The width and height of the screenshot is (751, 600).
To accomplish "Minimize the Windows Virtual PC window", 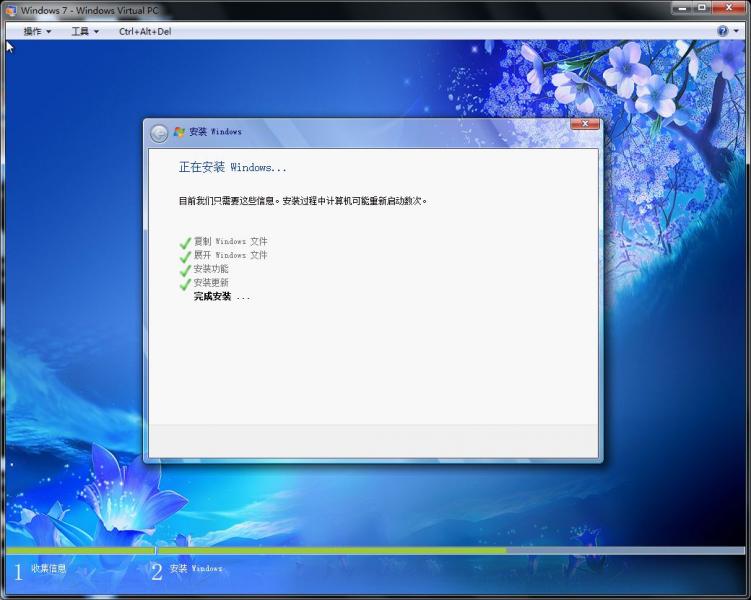I will pos(682,8).
